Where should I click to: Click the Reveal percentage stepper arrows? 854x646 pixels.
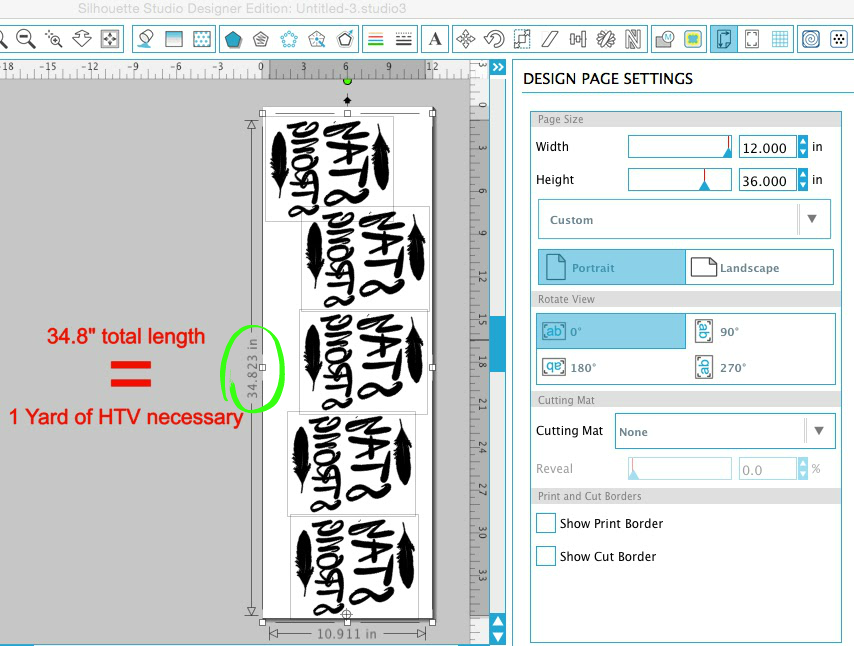pyautogui.click(x=803, y=469)
